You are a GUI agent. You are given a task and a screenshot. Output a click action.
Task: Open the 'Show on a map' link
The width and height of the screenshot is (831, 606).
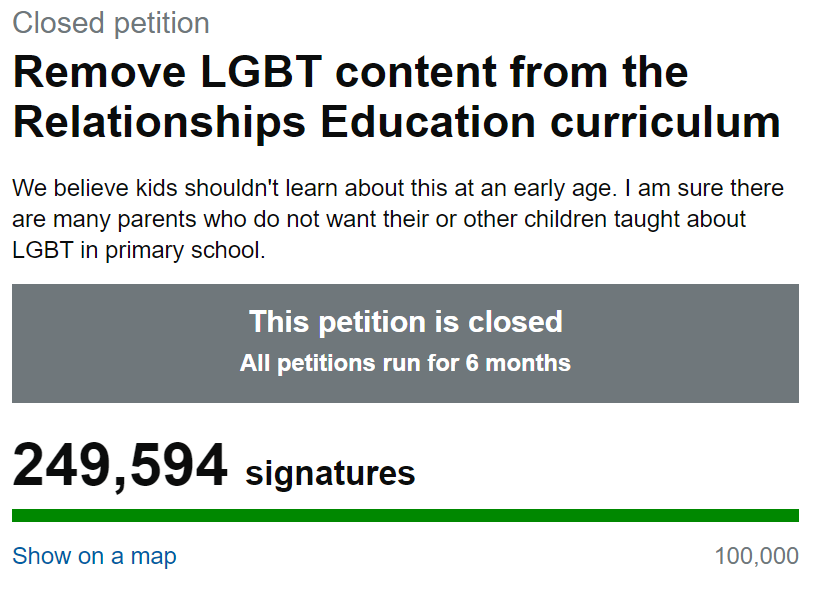point(94,556)
